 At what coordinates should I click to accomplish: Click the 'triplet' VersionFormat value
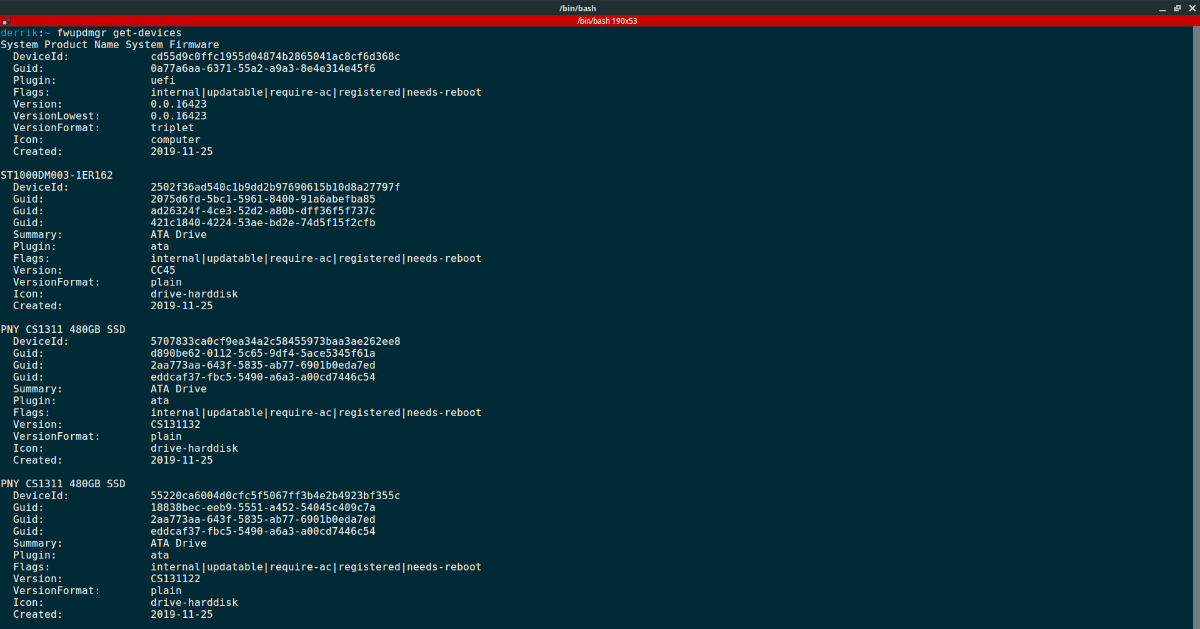click(172, 128)
